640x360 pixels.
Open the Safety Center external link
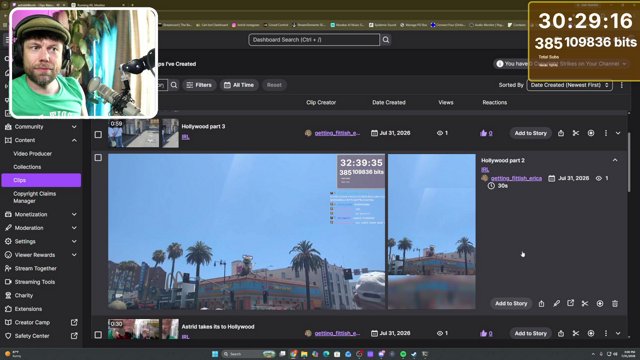(x=41, y=336)
